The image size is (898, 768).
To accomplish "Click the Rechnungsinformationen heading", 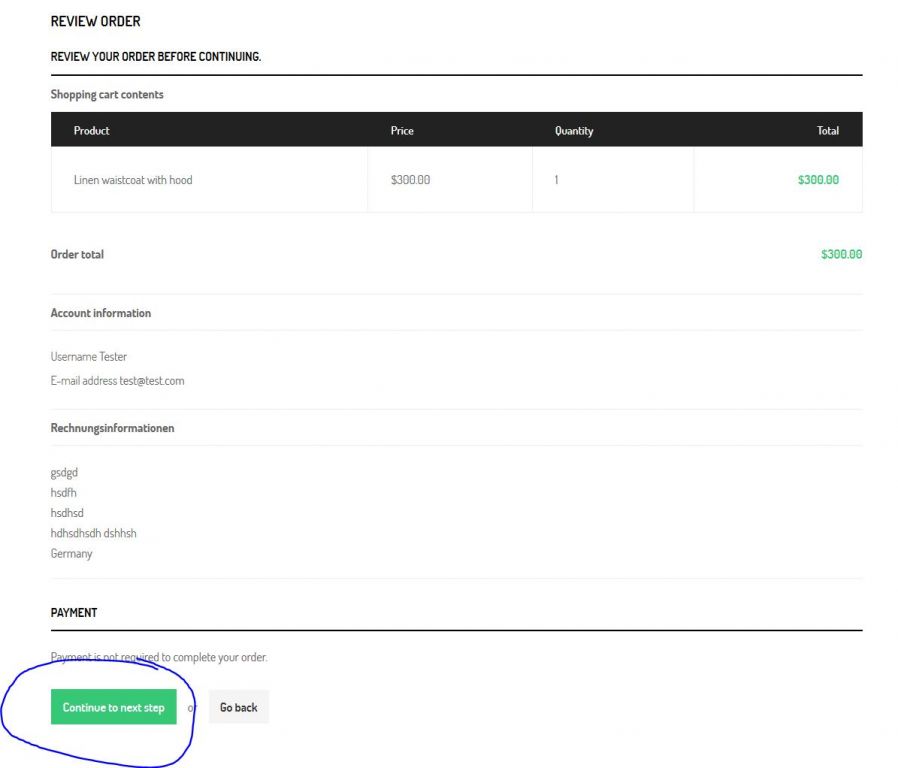I will [x=112, y=428].
